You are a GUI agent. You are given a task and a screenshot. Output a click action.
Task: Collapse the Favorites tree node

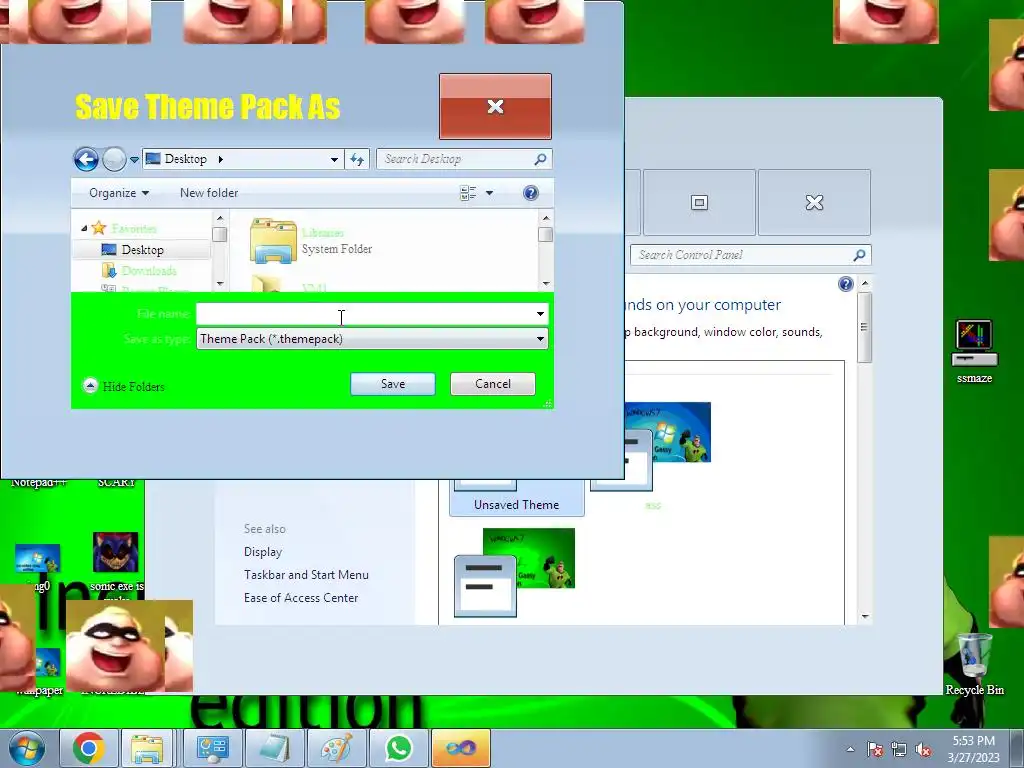pos(84,229)
